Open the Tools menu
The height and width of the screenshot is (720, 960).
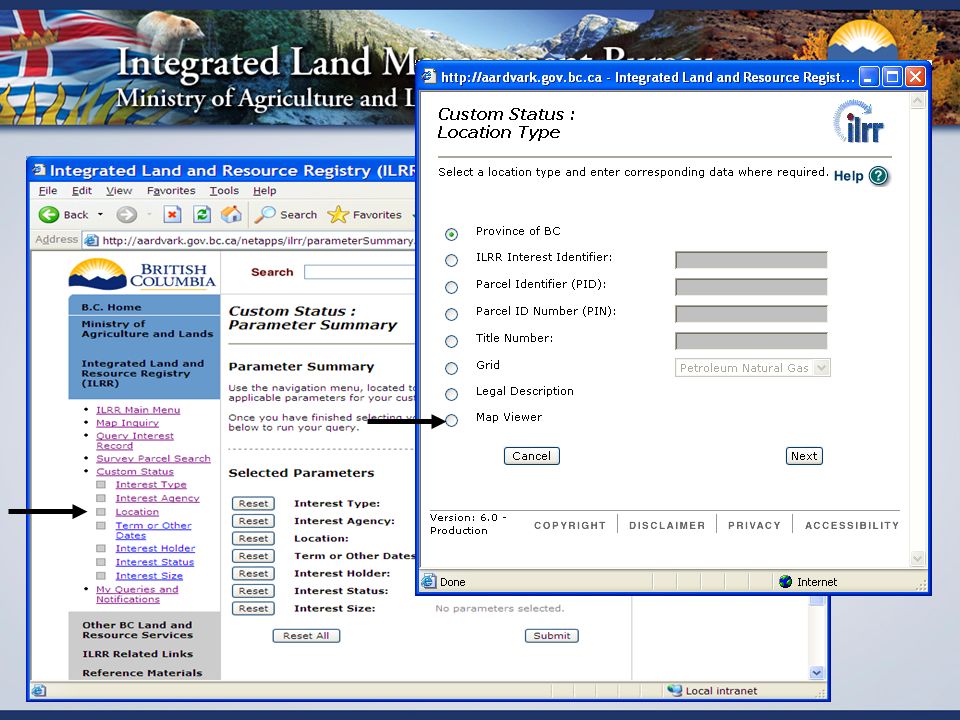tap(224, 190)
